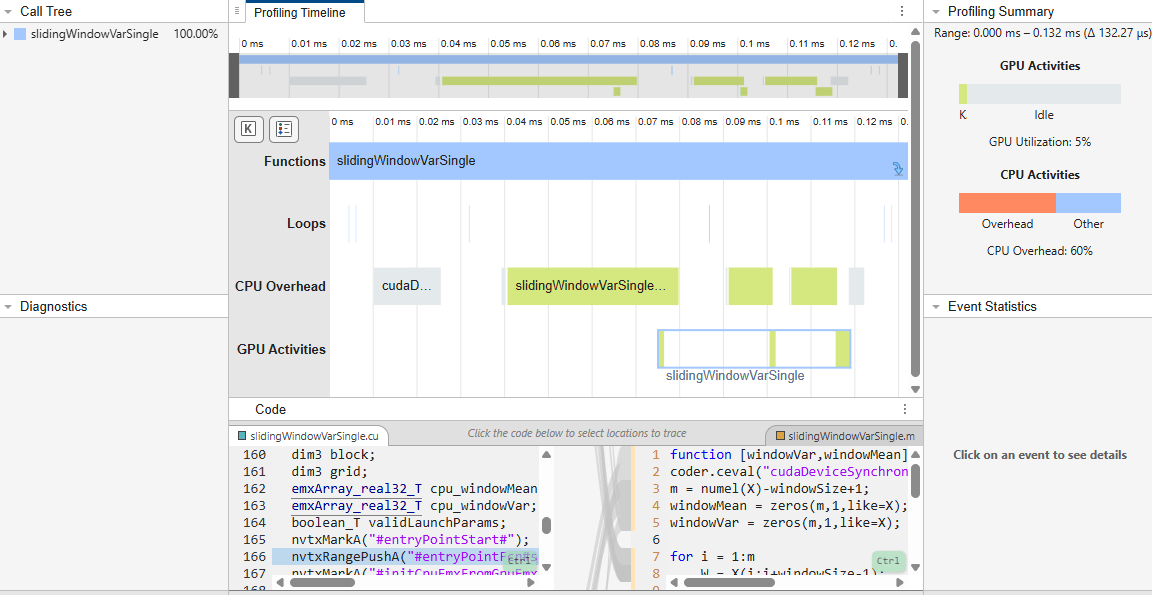Click the timeline vertical scrollbar thumb
The width and height of the screenshot is (1152, 595).
click(915, 209)
